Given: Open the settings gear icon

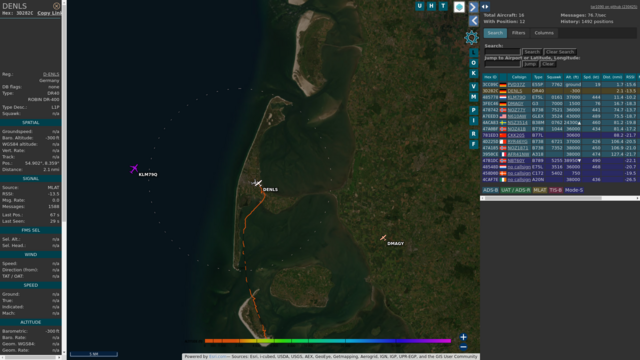Looking at the screenshot, I should coord(471,38).
